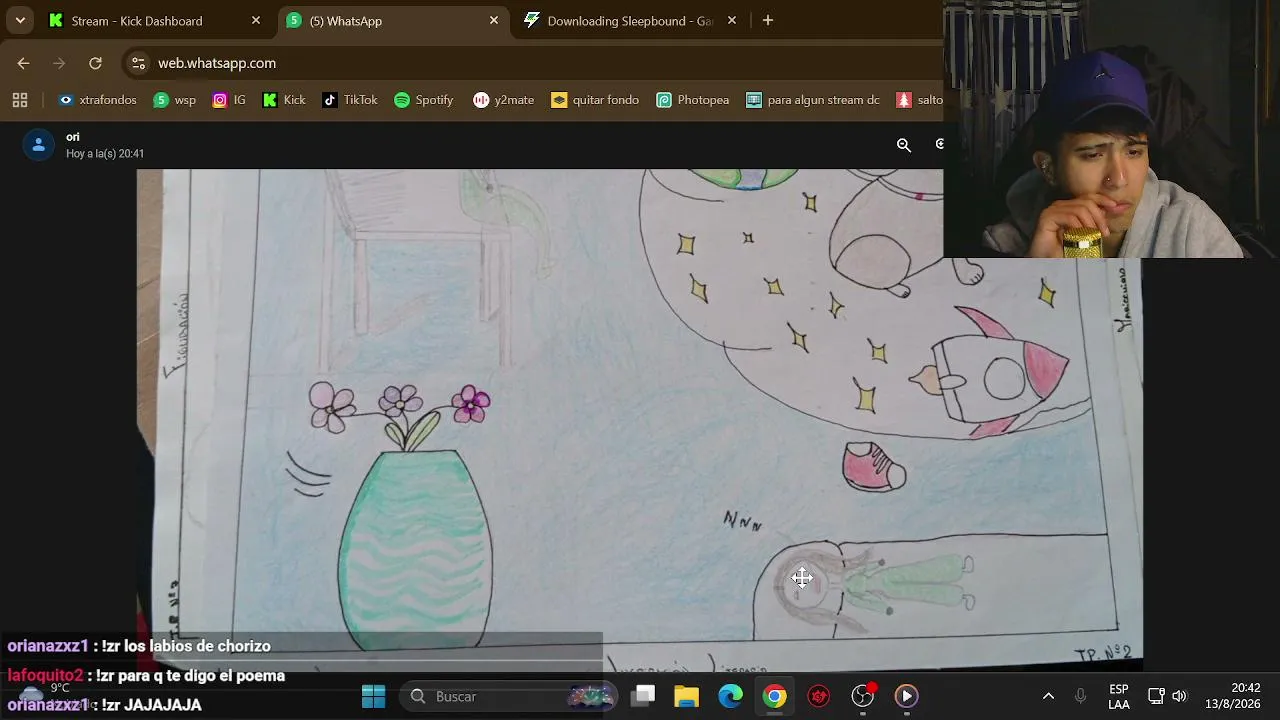Image resolution: width=1280 pixels, height=720 pixels.
Task: Open the IG bookmark
Action: 229,100
